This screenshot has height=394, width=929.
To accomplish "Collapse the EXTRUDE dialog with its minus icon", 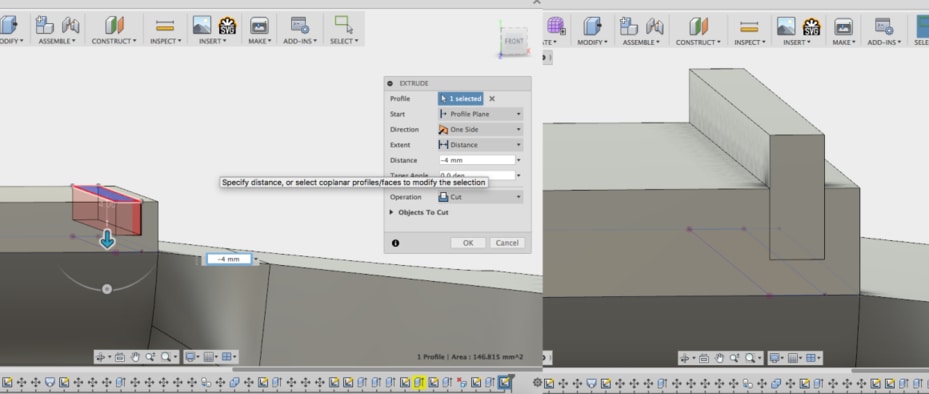I will (390, 84).
